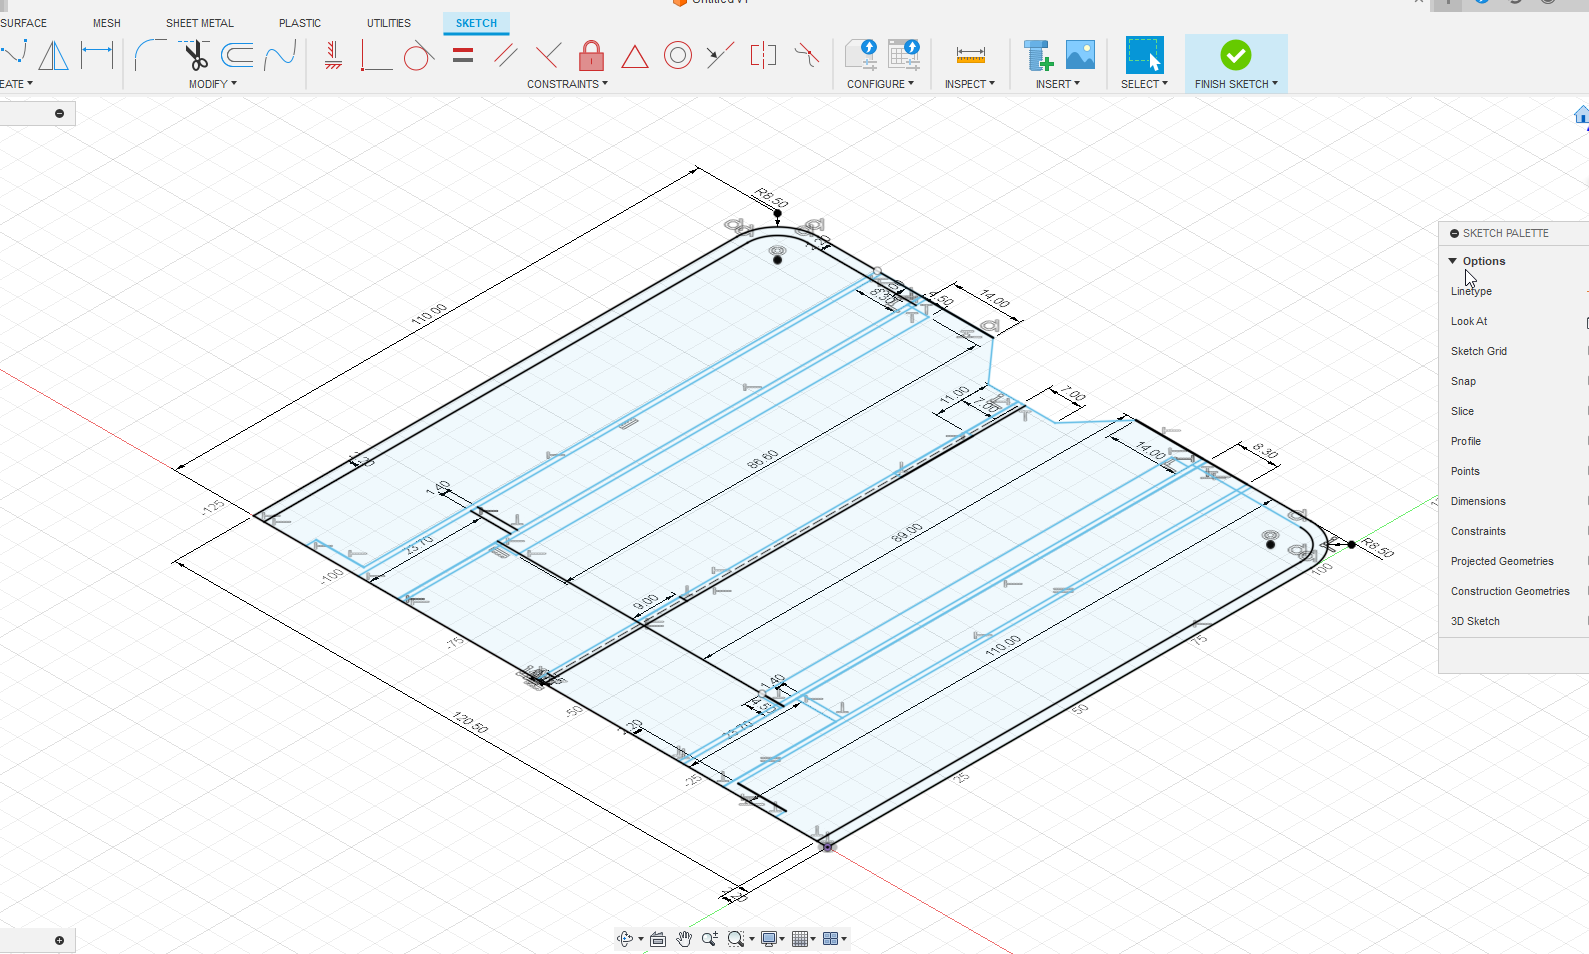Screen dimensions: 1589x954
Task: Apply the Concentric constraint
Action: 678,55
